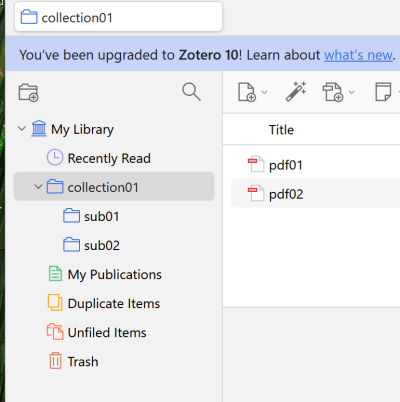Open Recently Read clock icon
This screenshot has width=400, height=402.
tap(55, 157)
